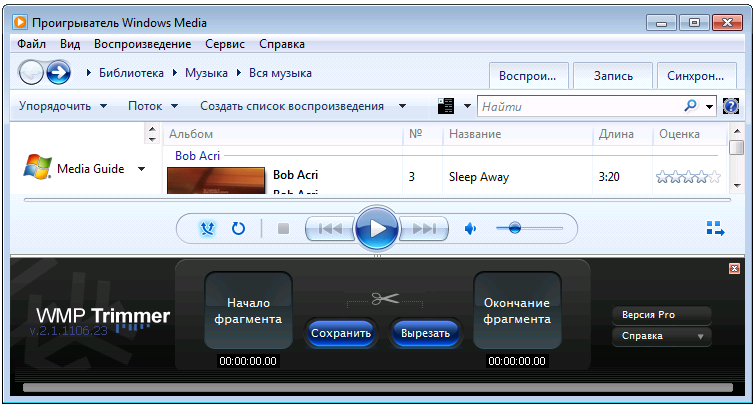
Task: Sort by the Альбом column header
Action: tap(283, 134)
